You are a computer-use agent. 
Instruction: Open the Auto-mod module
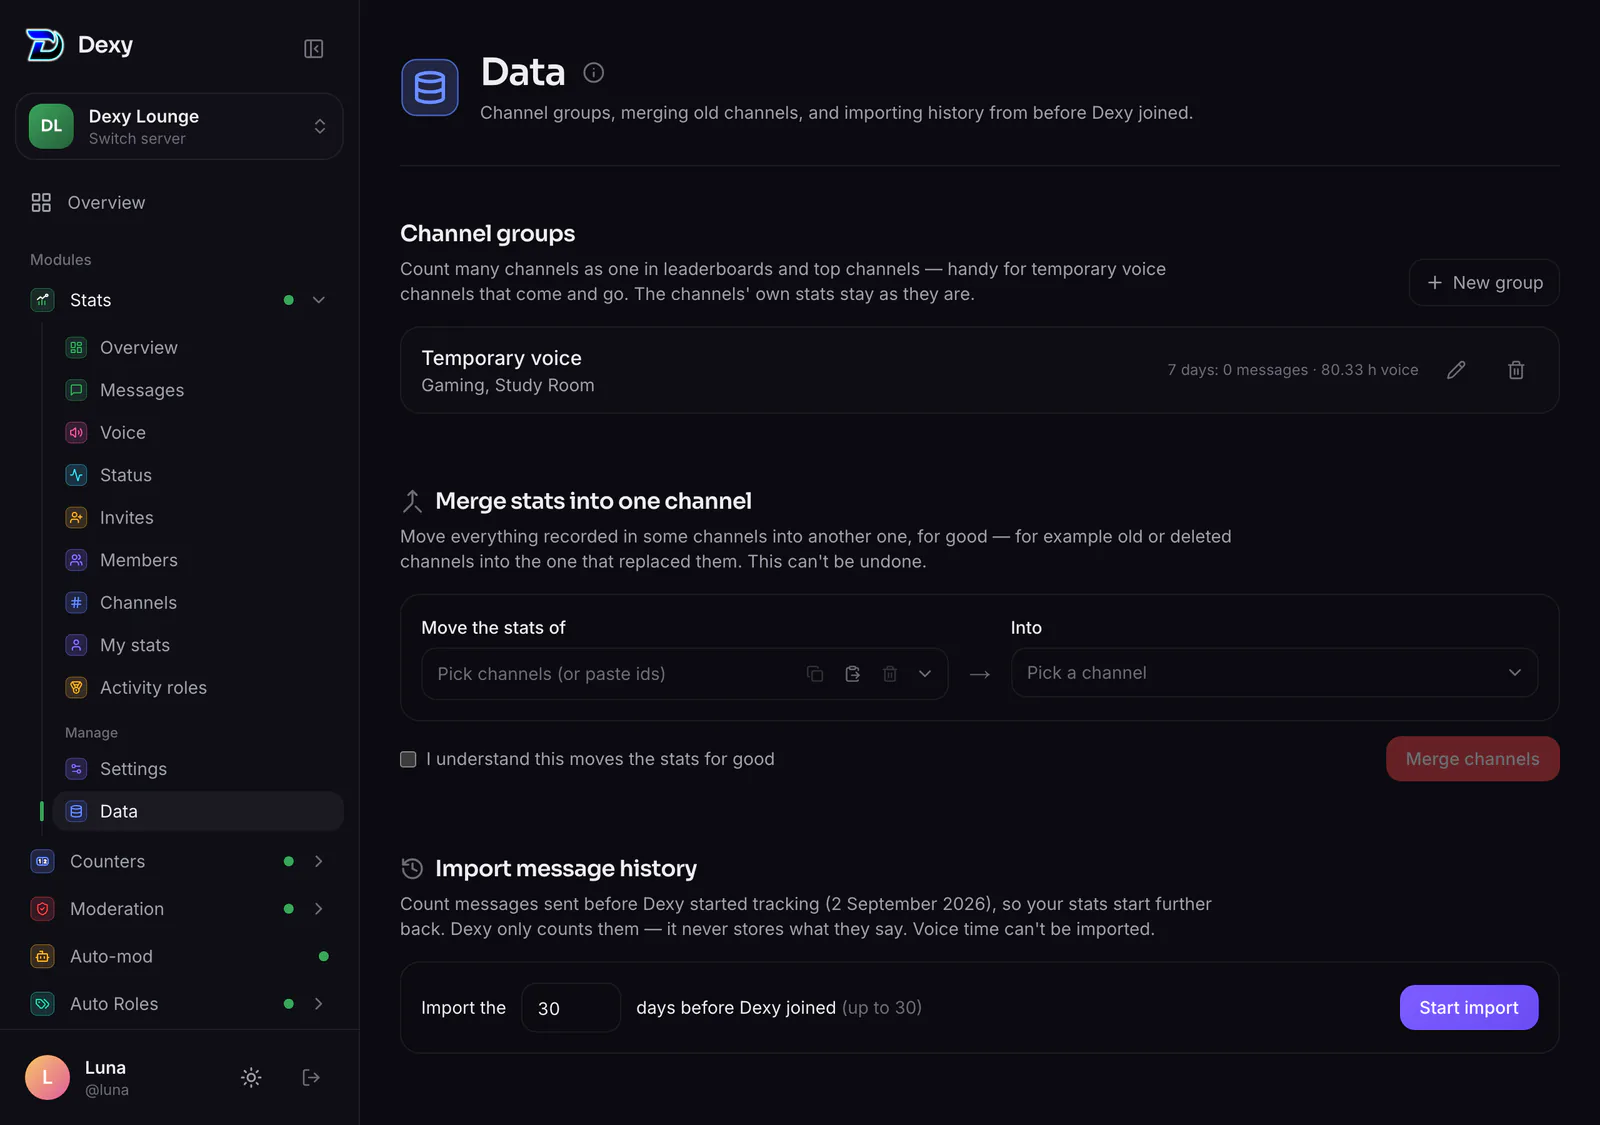[179, 957]
